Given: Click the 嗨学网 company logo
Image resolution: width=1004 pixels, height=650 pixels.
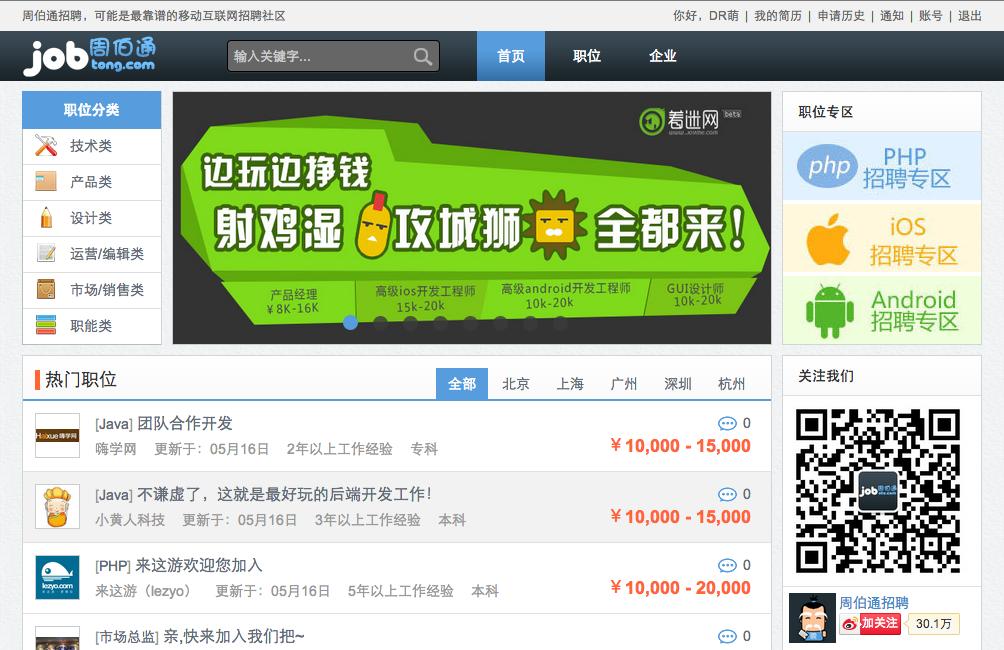Looking at the screenshot, I should coord(58,435).
